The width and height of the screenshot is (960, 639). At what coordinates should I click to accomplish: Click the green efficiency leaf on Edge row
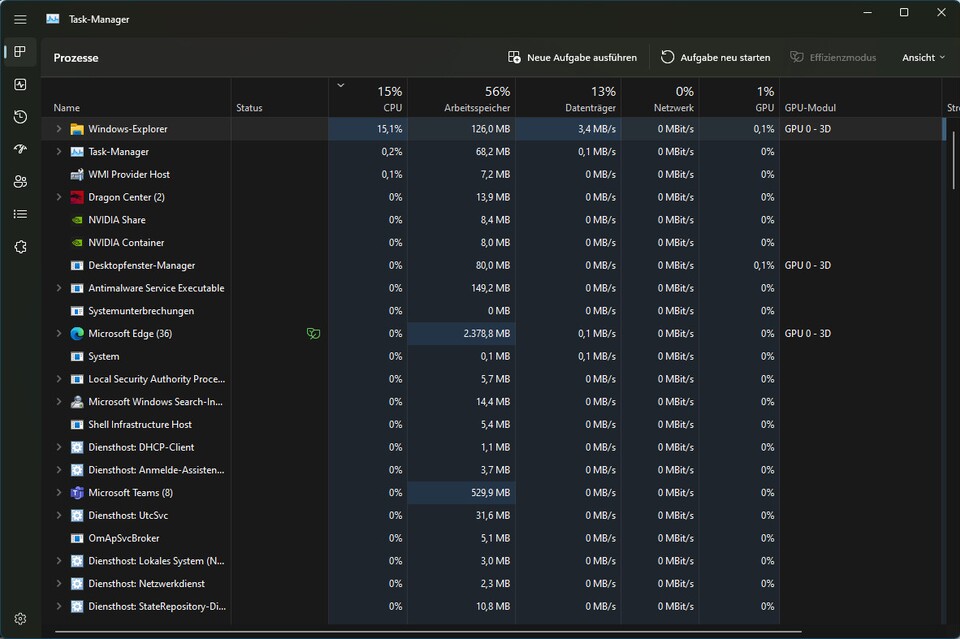click(x=313, y=334)
